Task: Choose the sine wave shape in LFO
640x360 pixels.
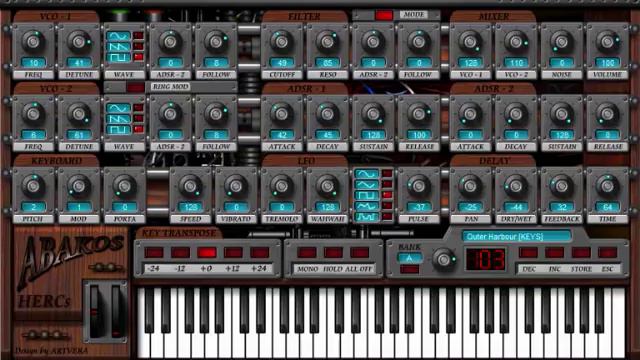Action: (x=367, y=174)
